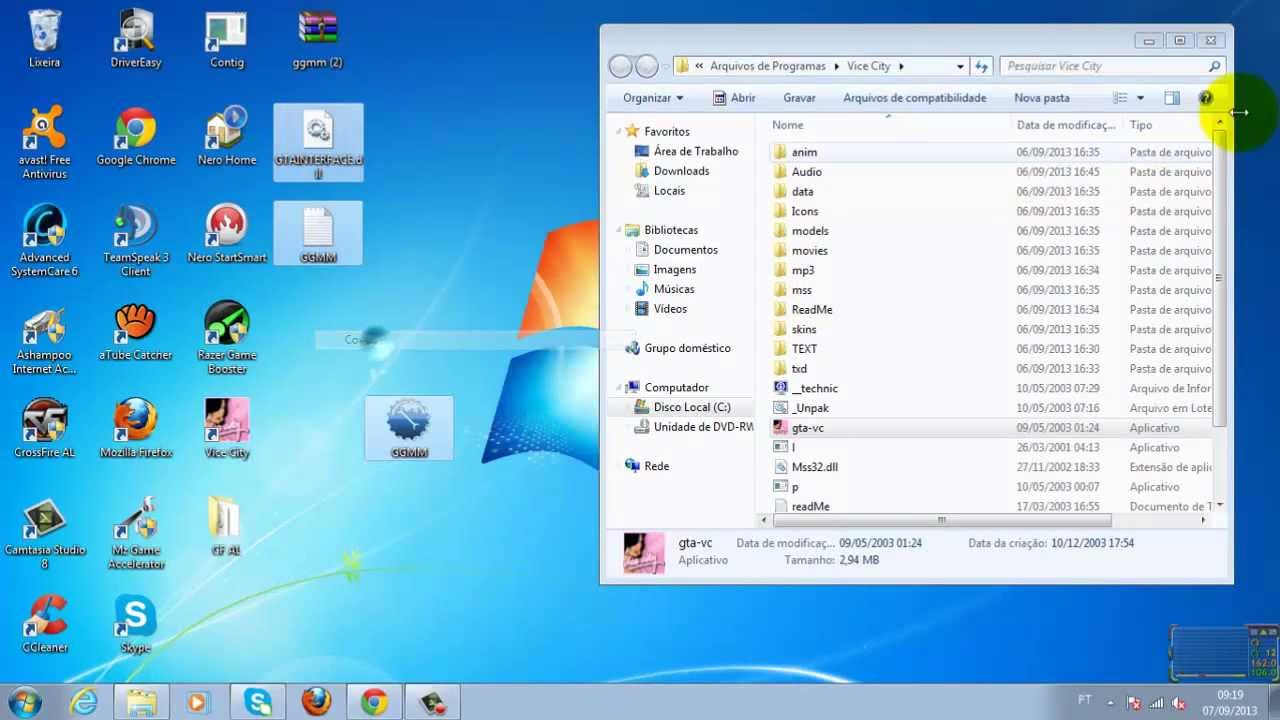Click the Windows Explorer taskbar button
Viewport: 1280px width, 720px height.
[141, 702]
